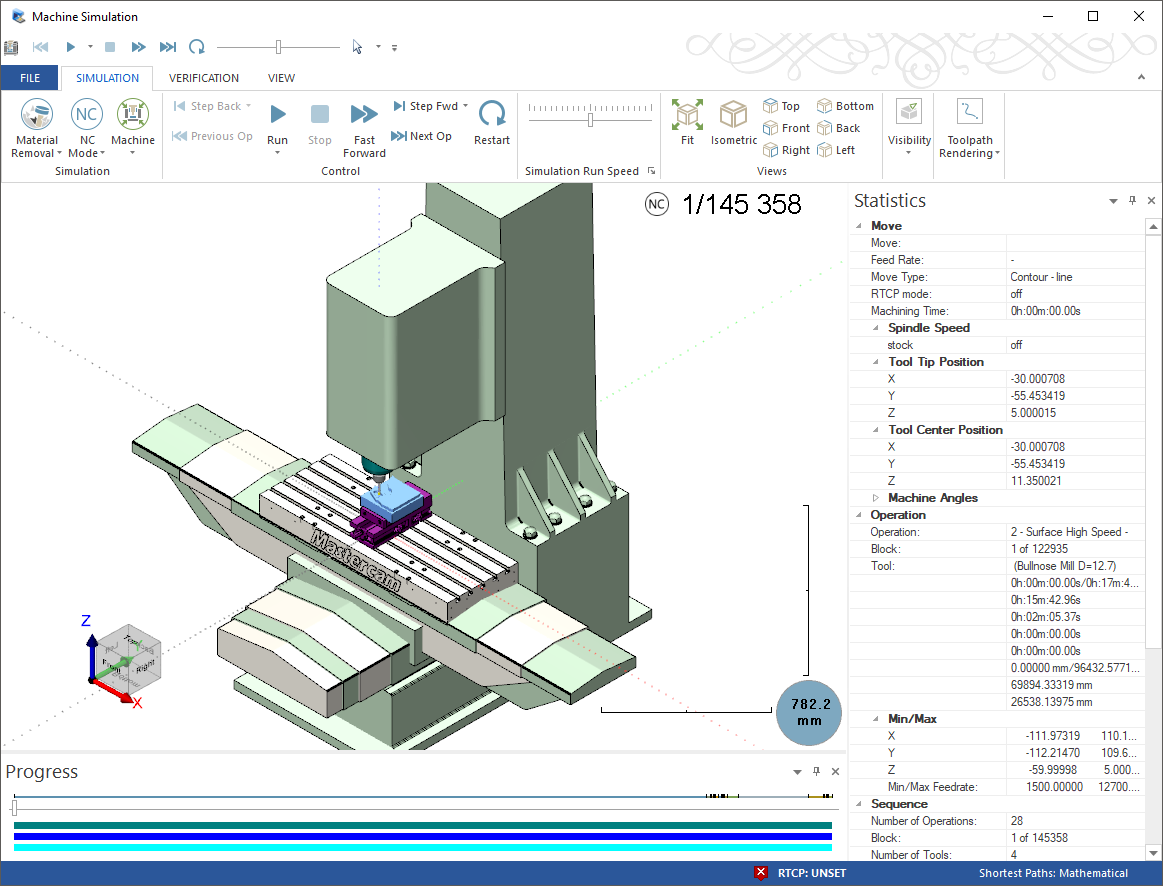Screen dimensions: 1163x886
Task: Collapse the Tool Center Position section
Action: coord(876,430)
